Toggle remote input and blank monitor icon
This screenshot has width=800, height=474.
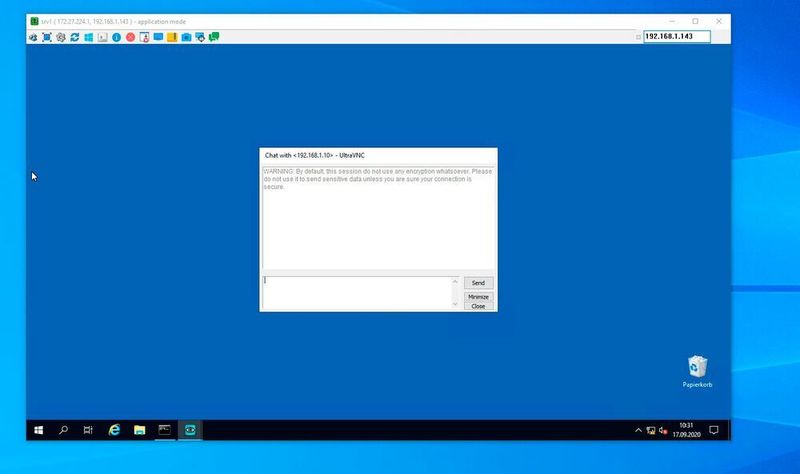(144, 37)
